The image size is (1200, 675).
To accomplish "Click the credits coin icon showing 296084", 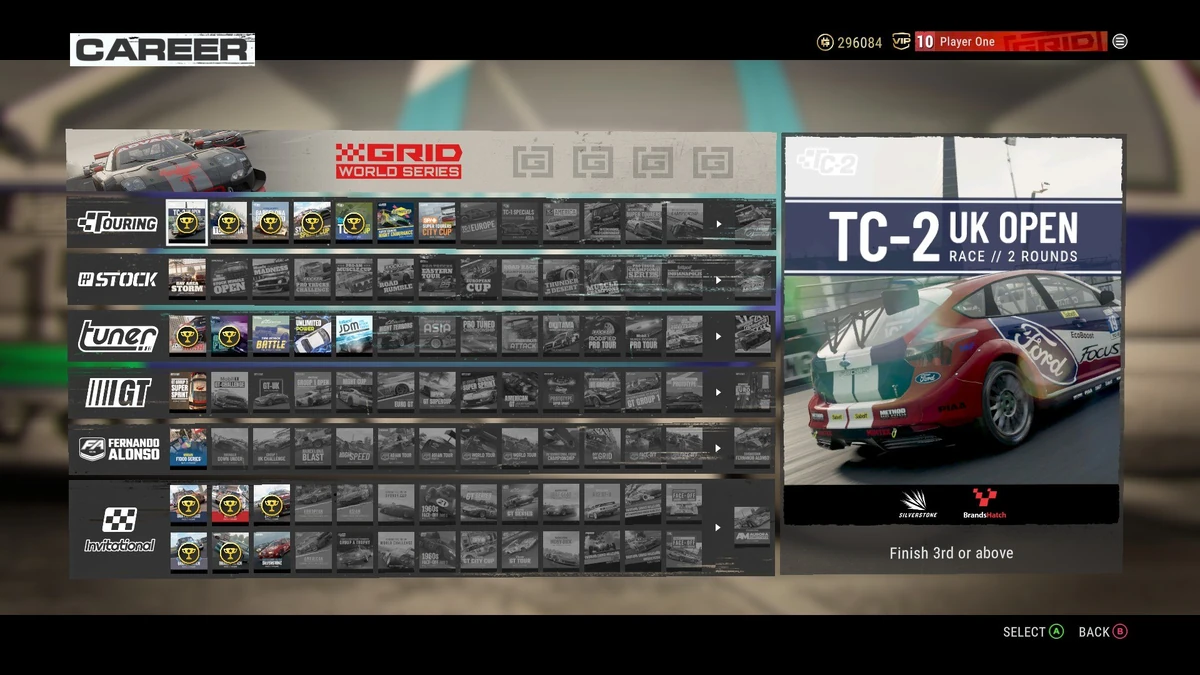I will [x=825, y=43].
